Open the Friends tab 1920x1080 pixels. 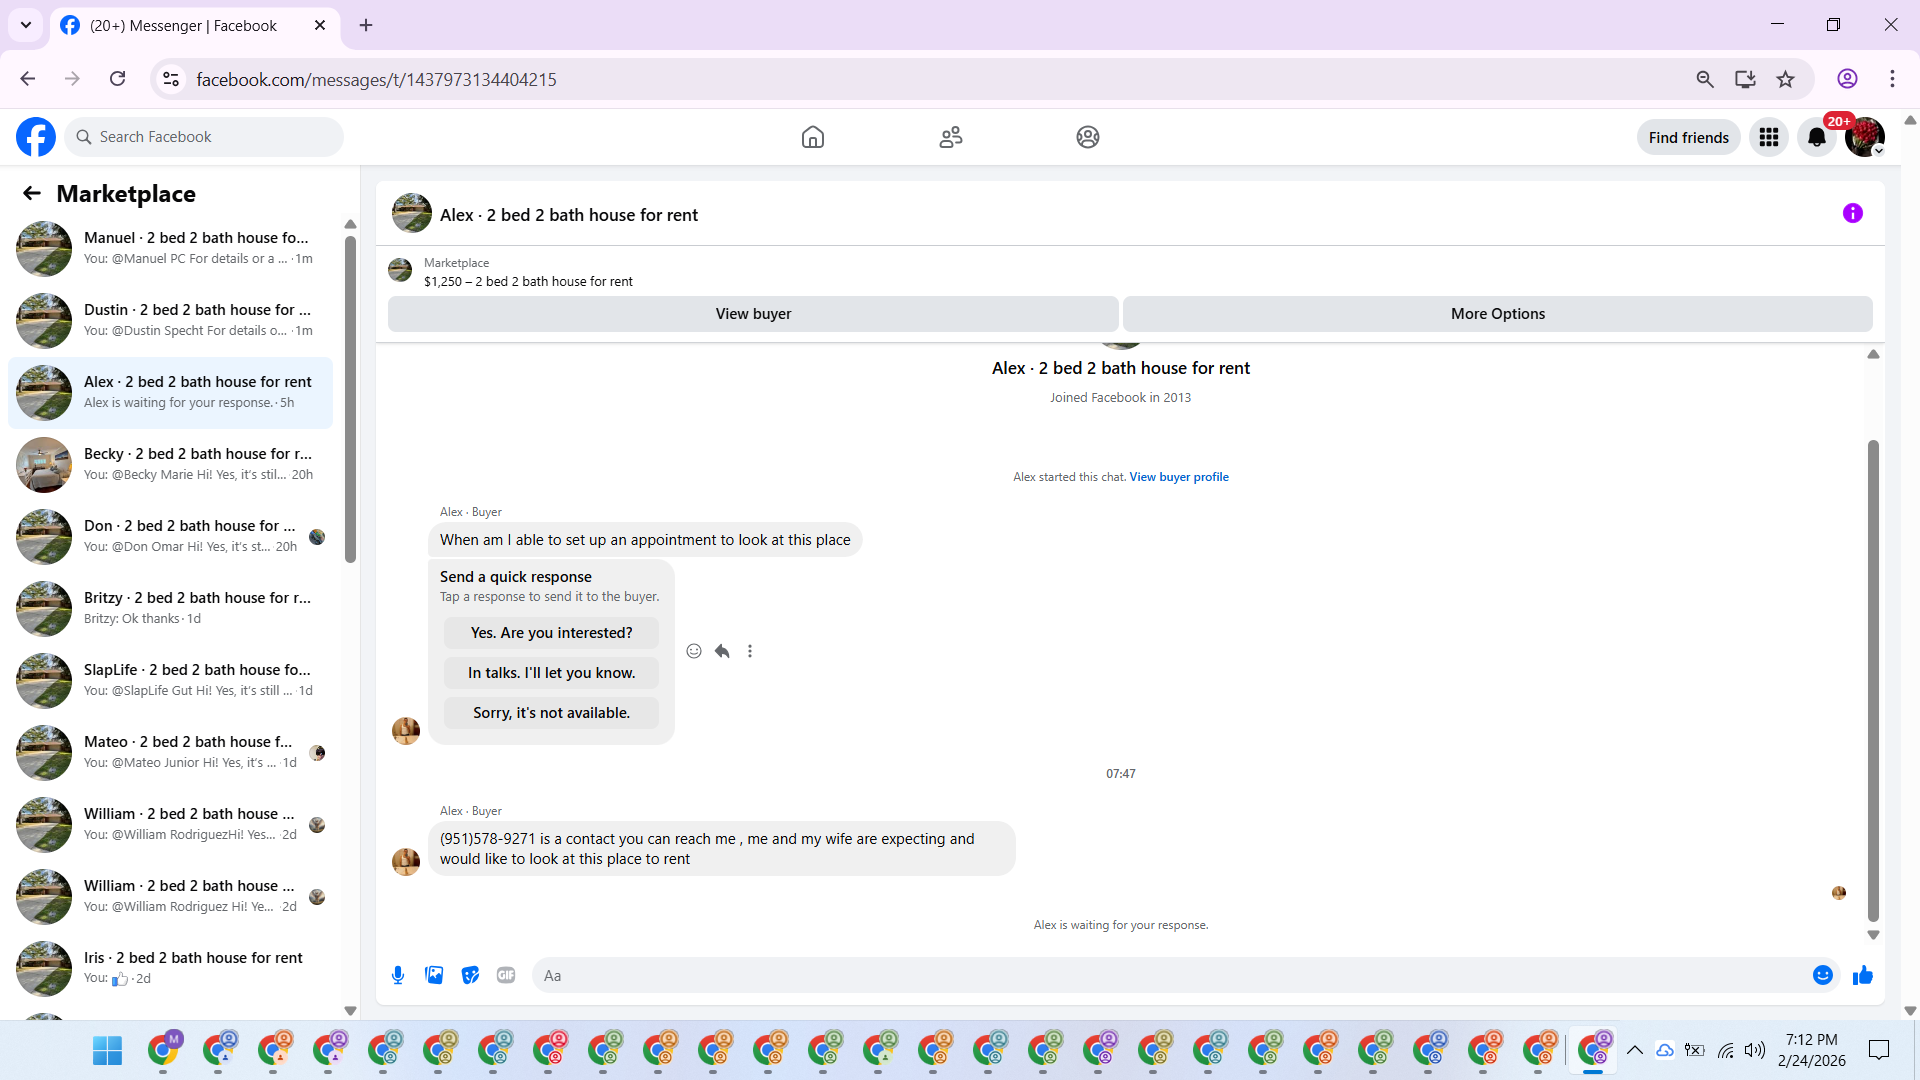tap(950, 137)
